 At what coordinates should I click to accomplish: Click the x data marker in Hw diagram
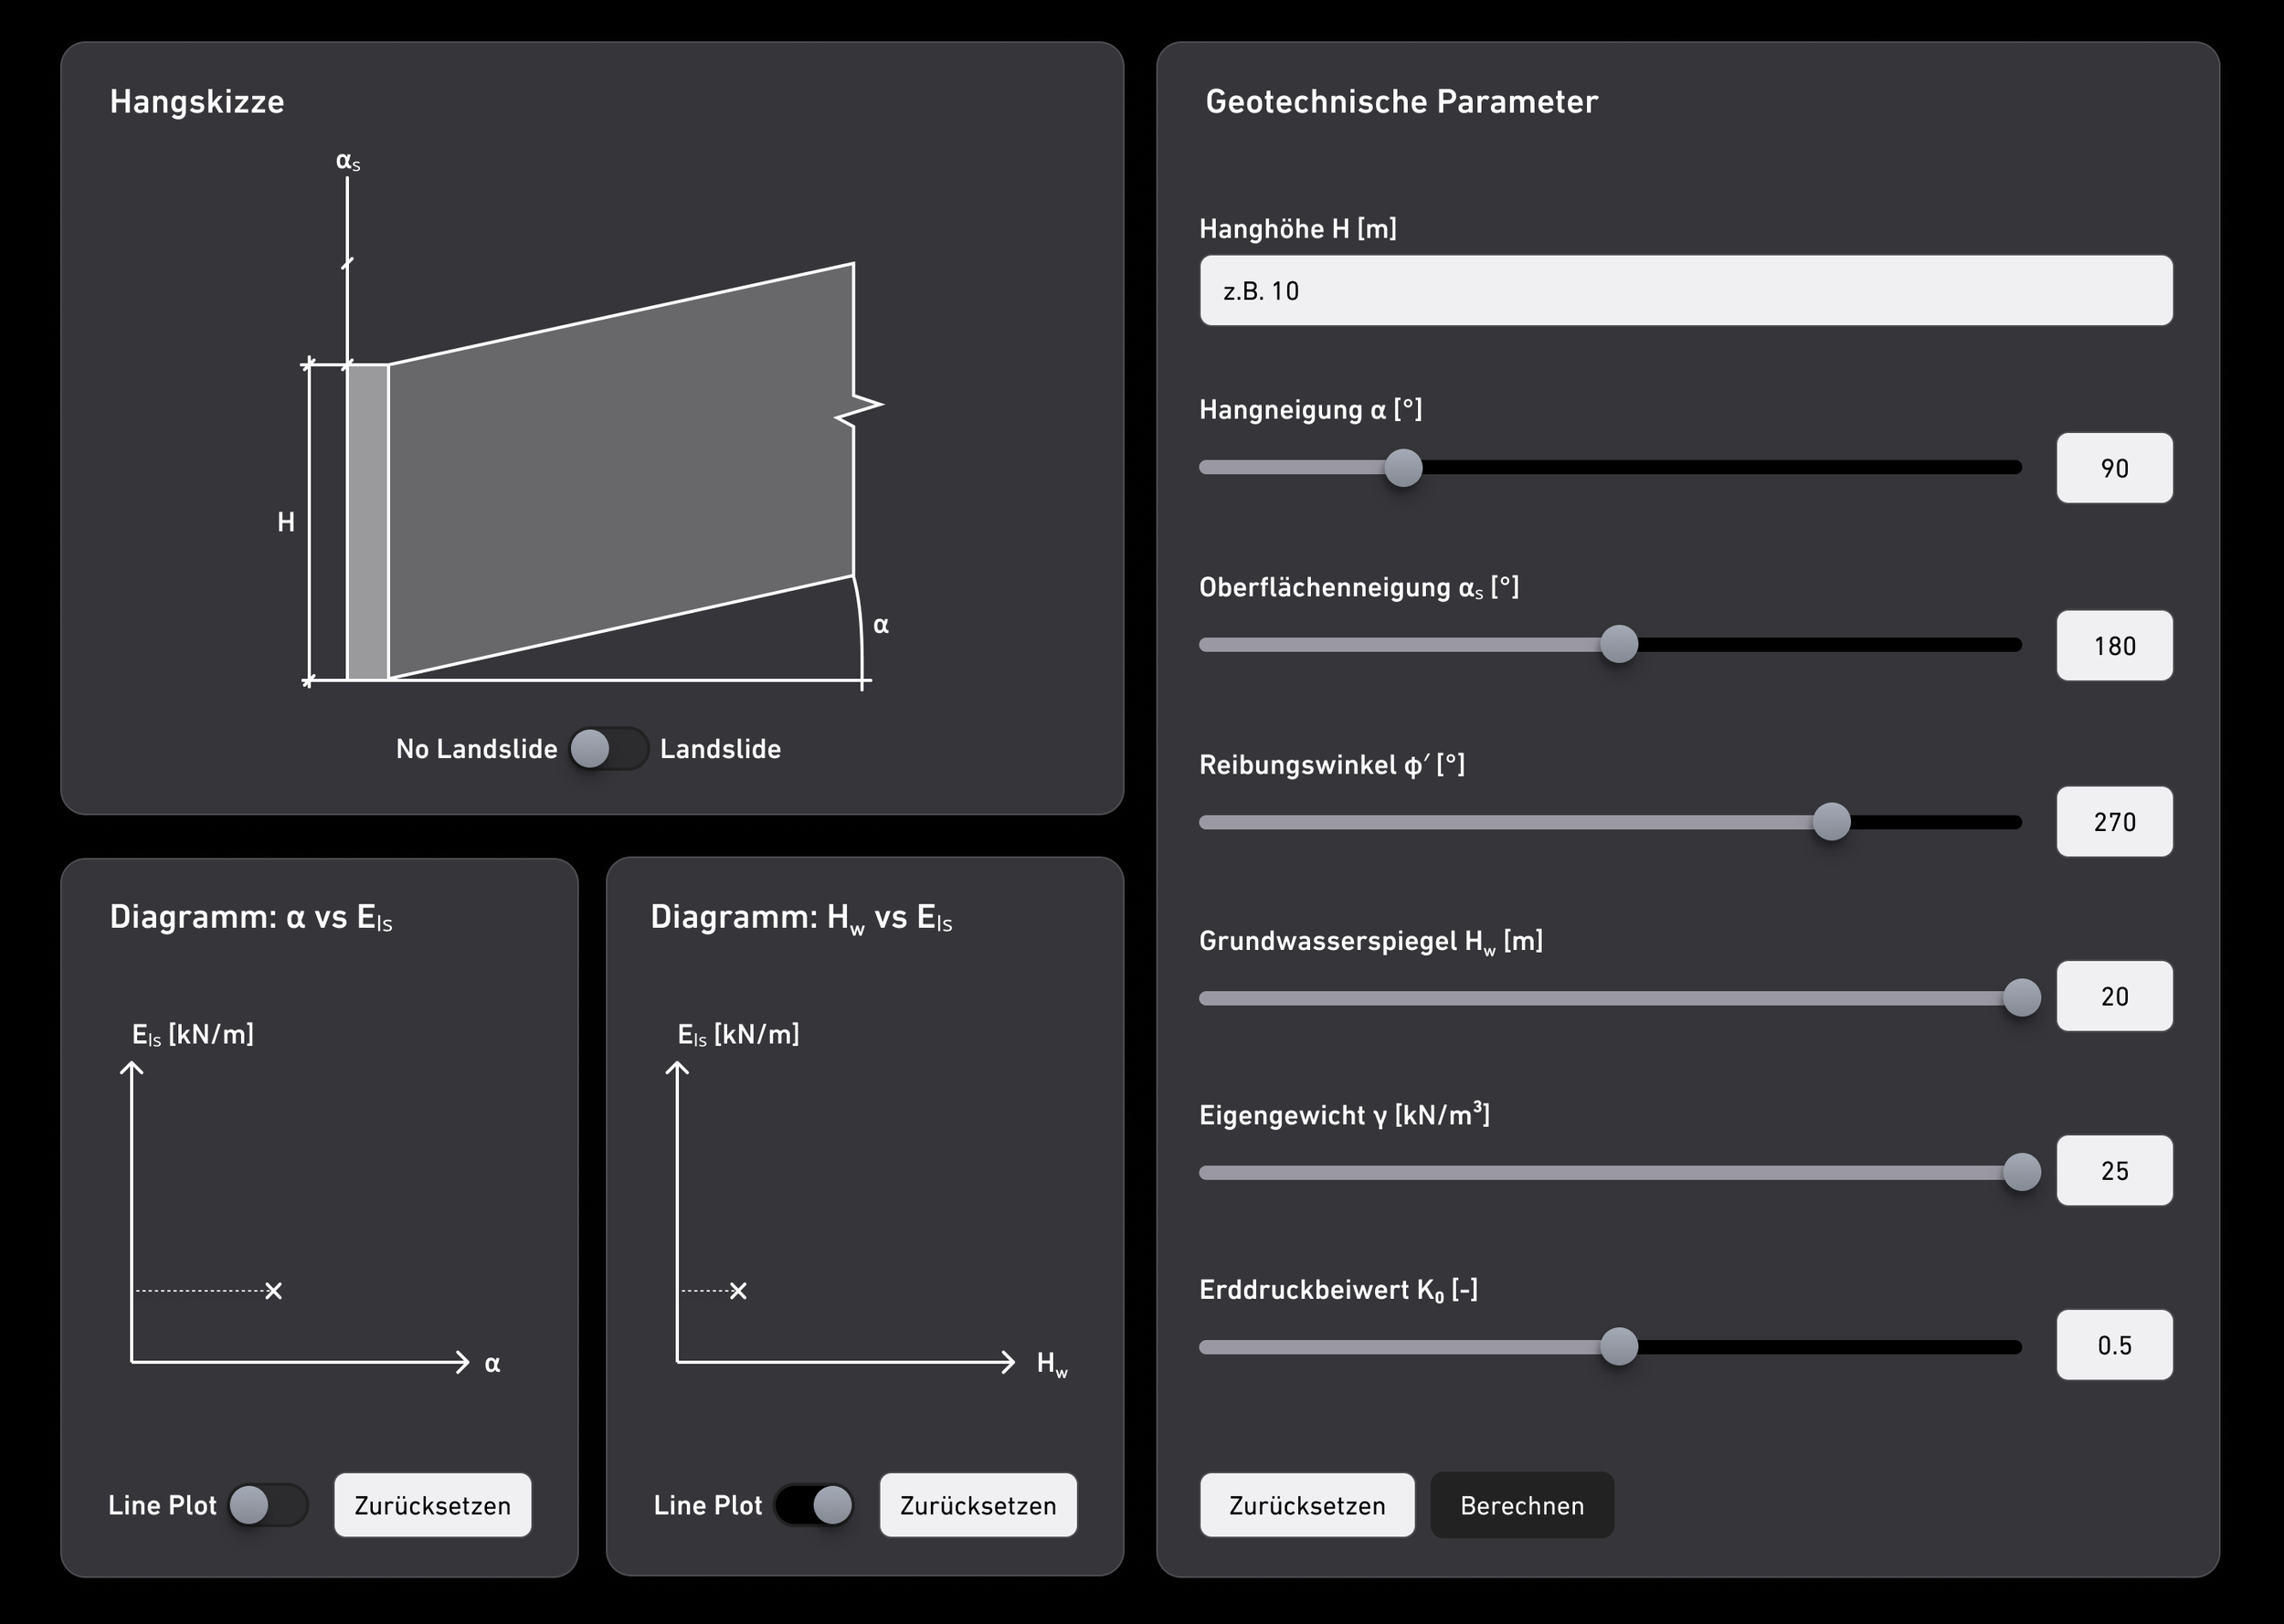pyautogui.click(x=738, y=1291)
